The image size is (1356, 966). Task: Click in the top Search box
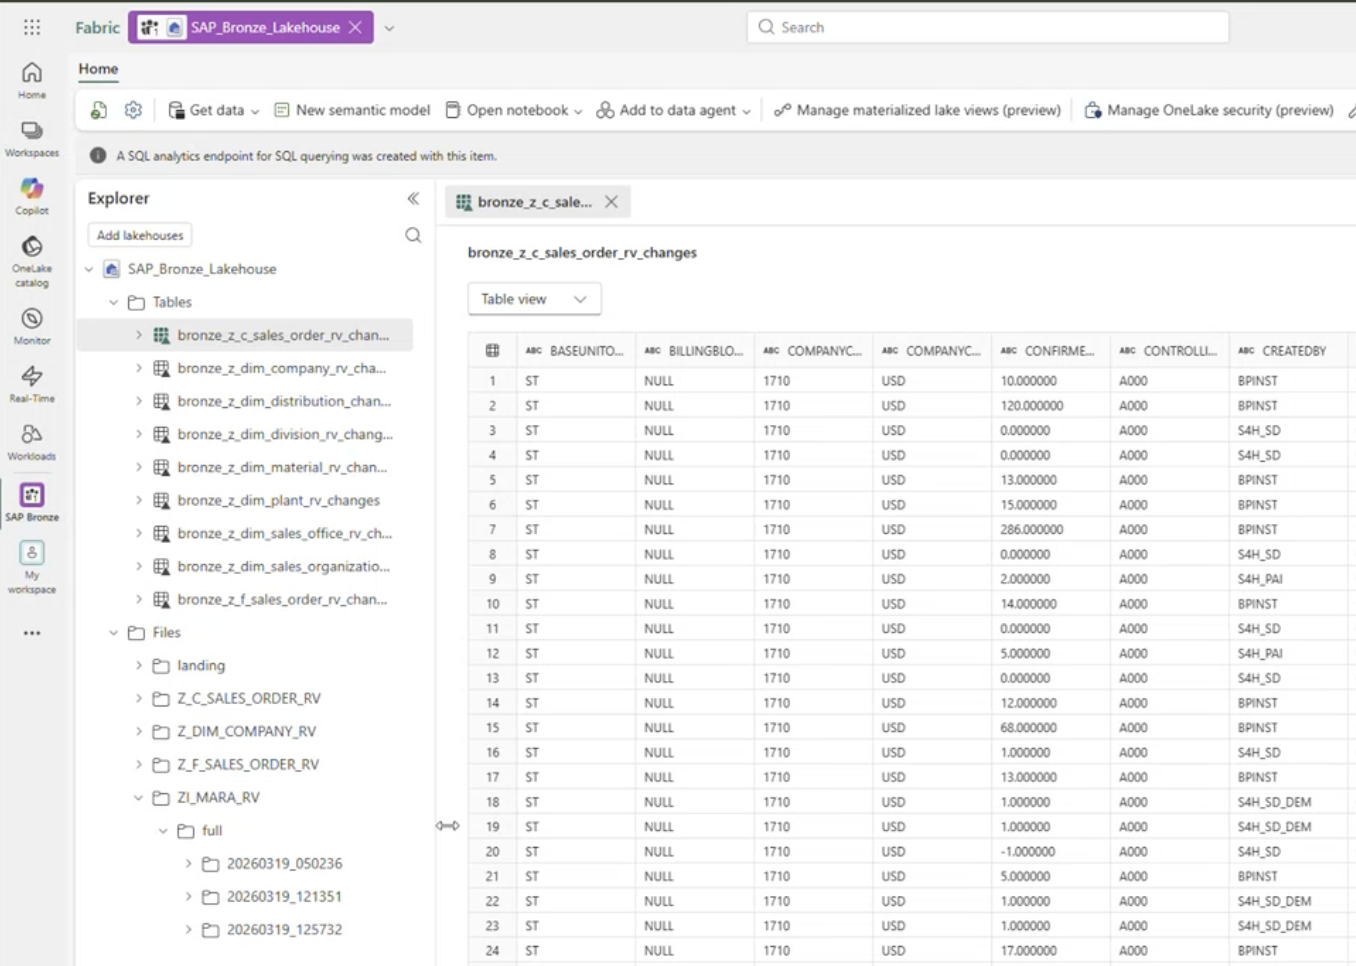[987, 27]
